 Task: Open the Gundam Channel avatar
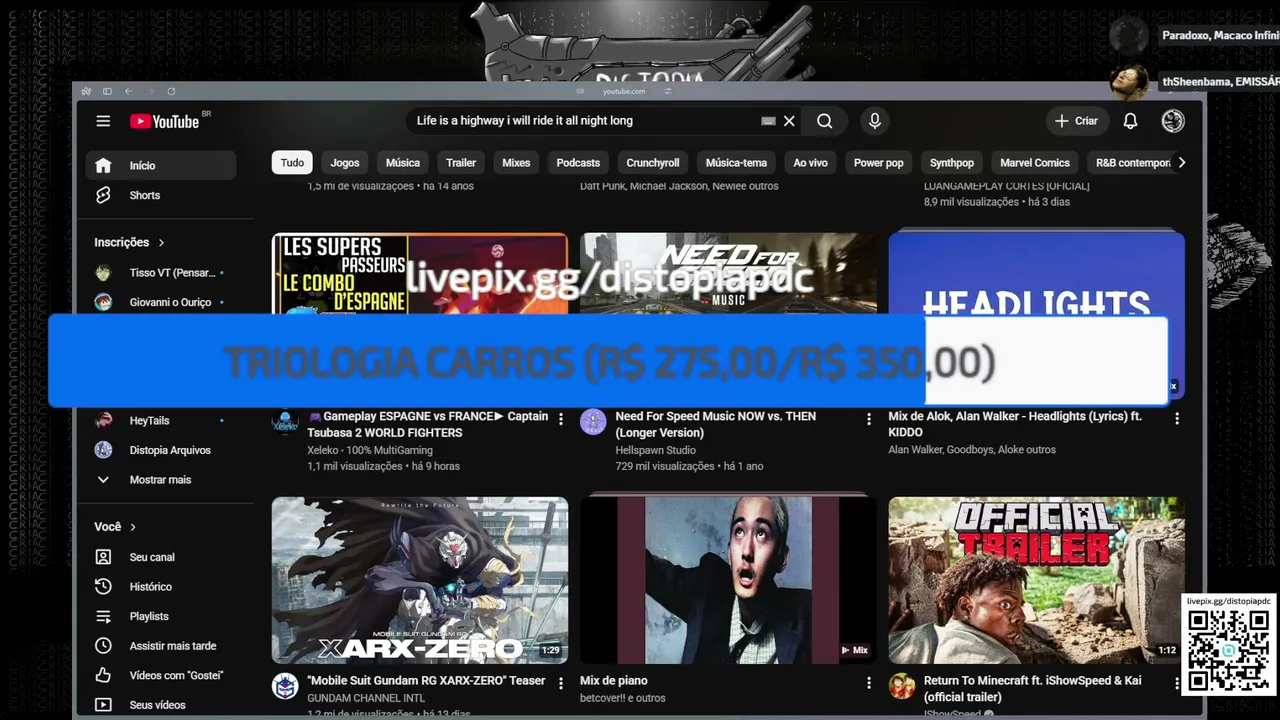[285, 686]
